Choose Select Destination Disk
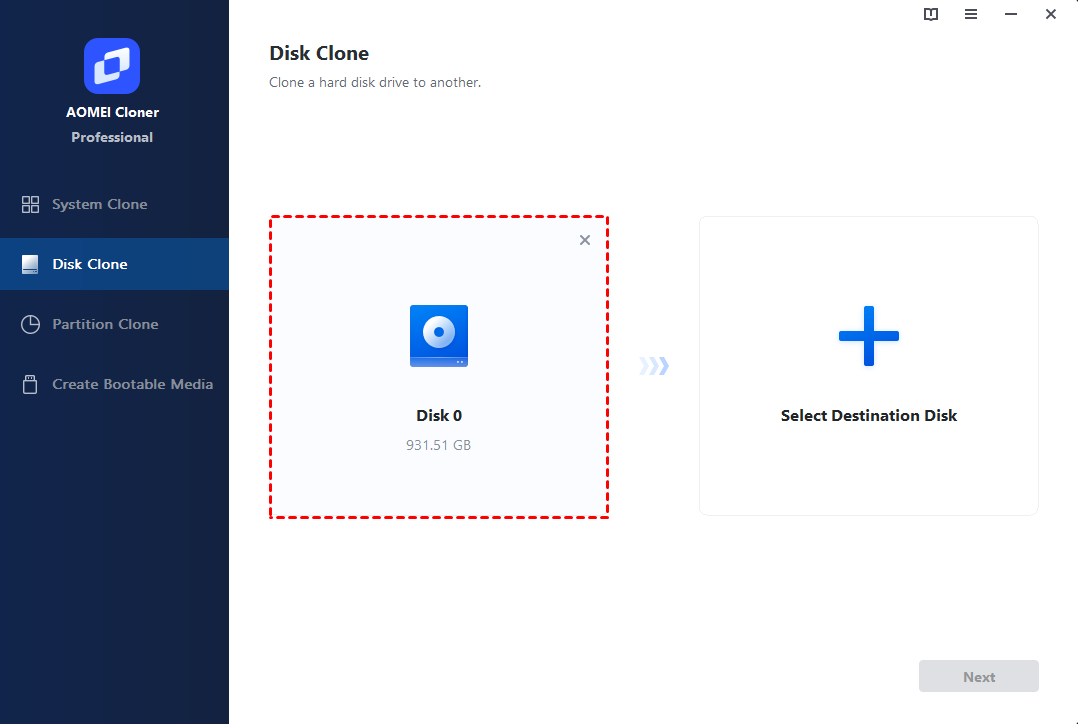Screen dimensions: 1078x724 [869, 366]
